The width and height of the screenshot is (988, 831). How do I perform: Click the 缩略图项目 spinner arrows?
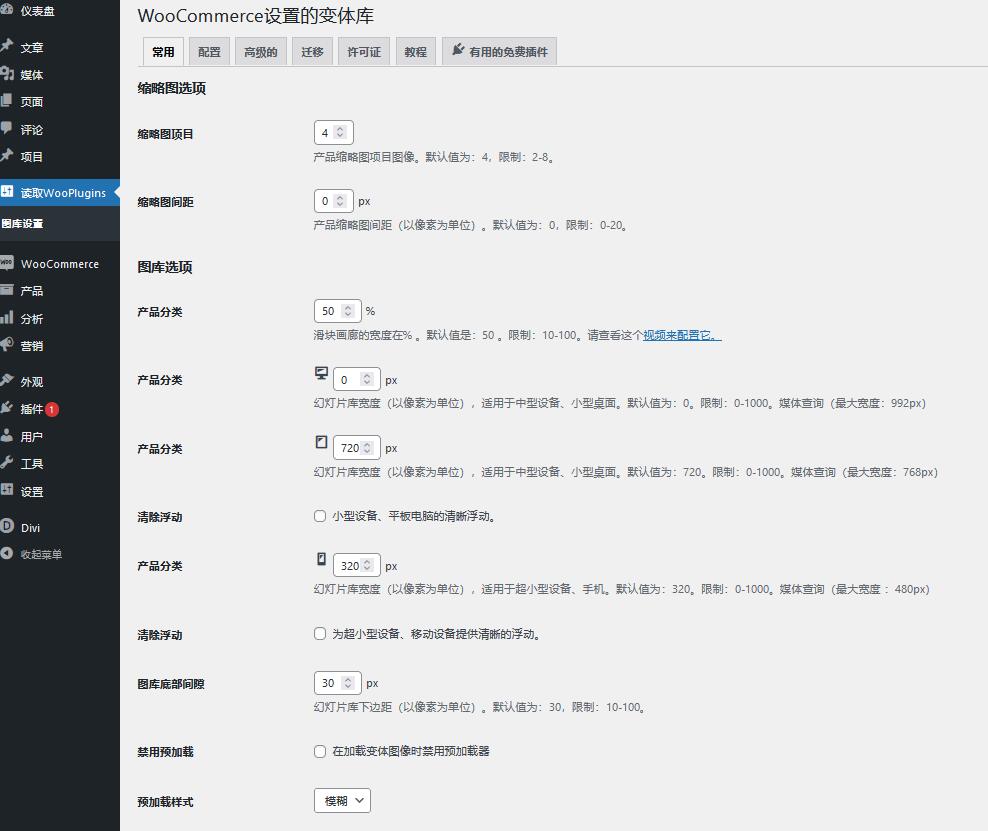tap(340, 132)
